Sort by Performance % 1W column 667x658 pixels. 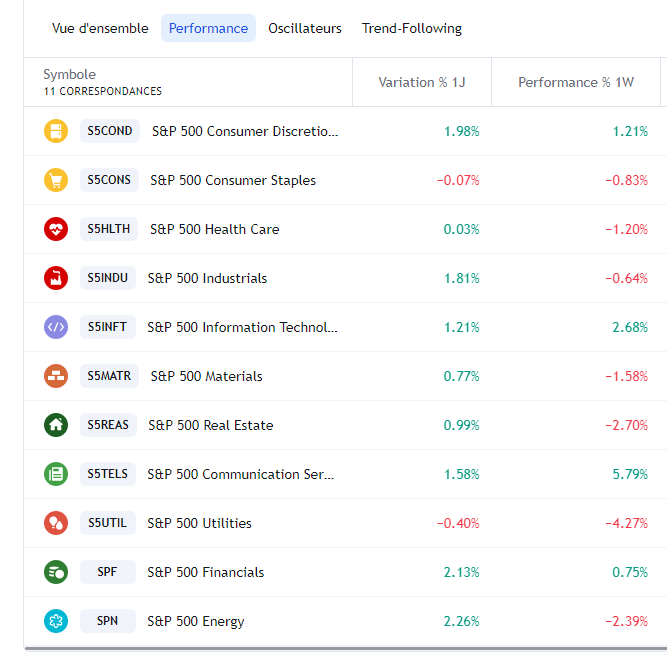click(576, 82)
